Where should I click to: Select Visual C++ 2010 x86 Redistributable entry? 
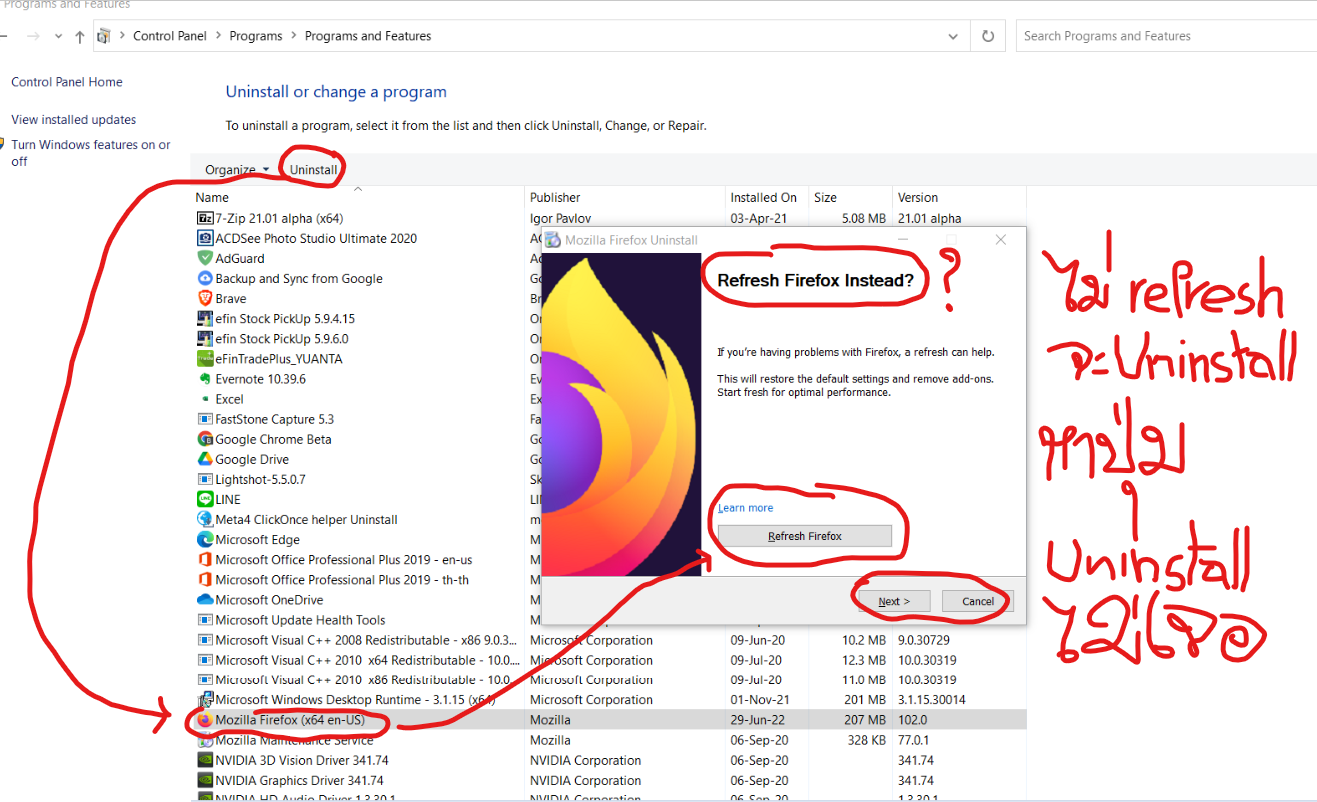tap(367, 680)
